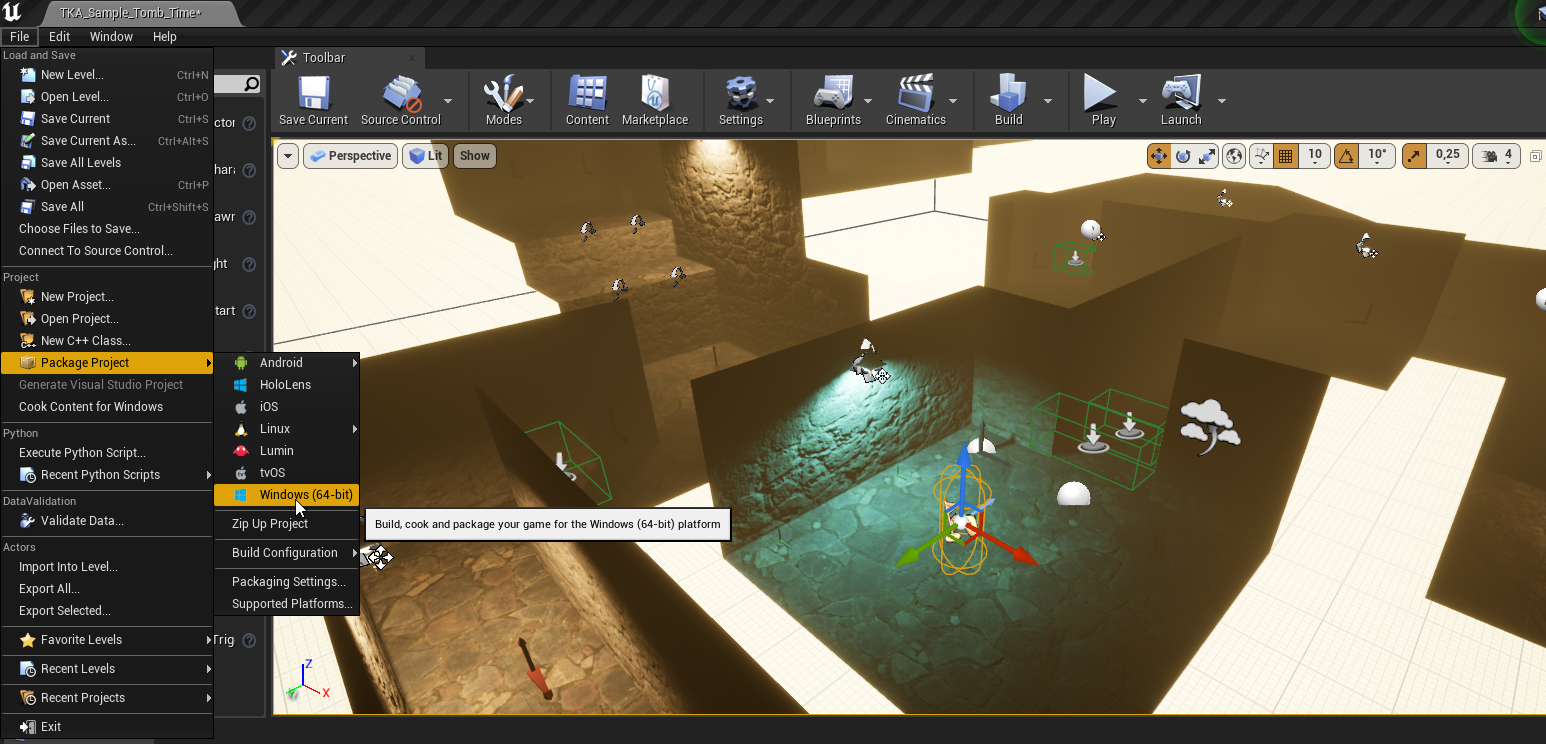Choose Windows (64-bit) packaging target
The image size is (1546, 744).
286,495
